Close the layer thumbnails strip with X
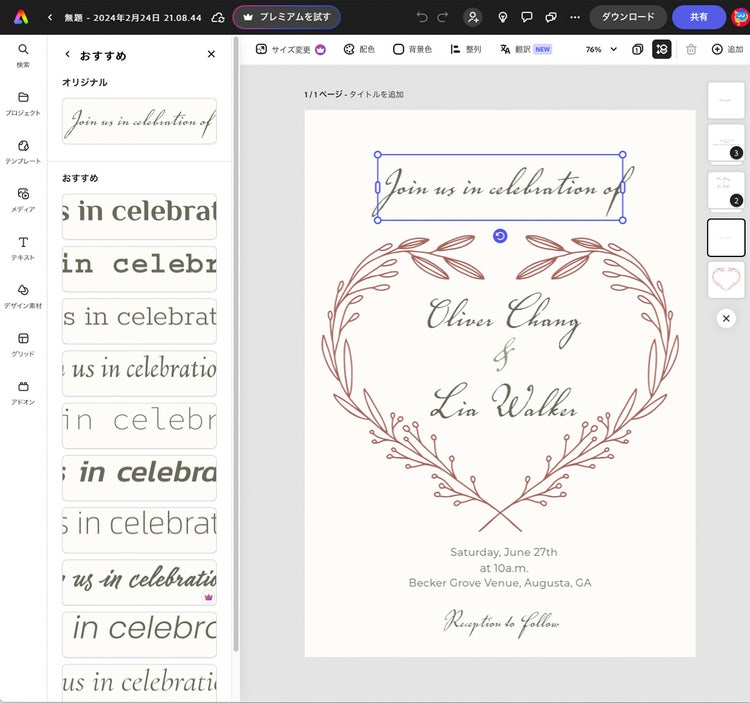This screenshot has width=750, height=703. click(726, 318)
